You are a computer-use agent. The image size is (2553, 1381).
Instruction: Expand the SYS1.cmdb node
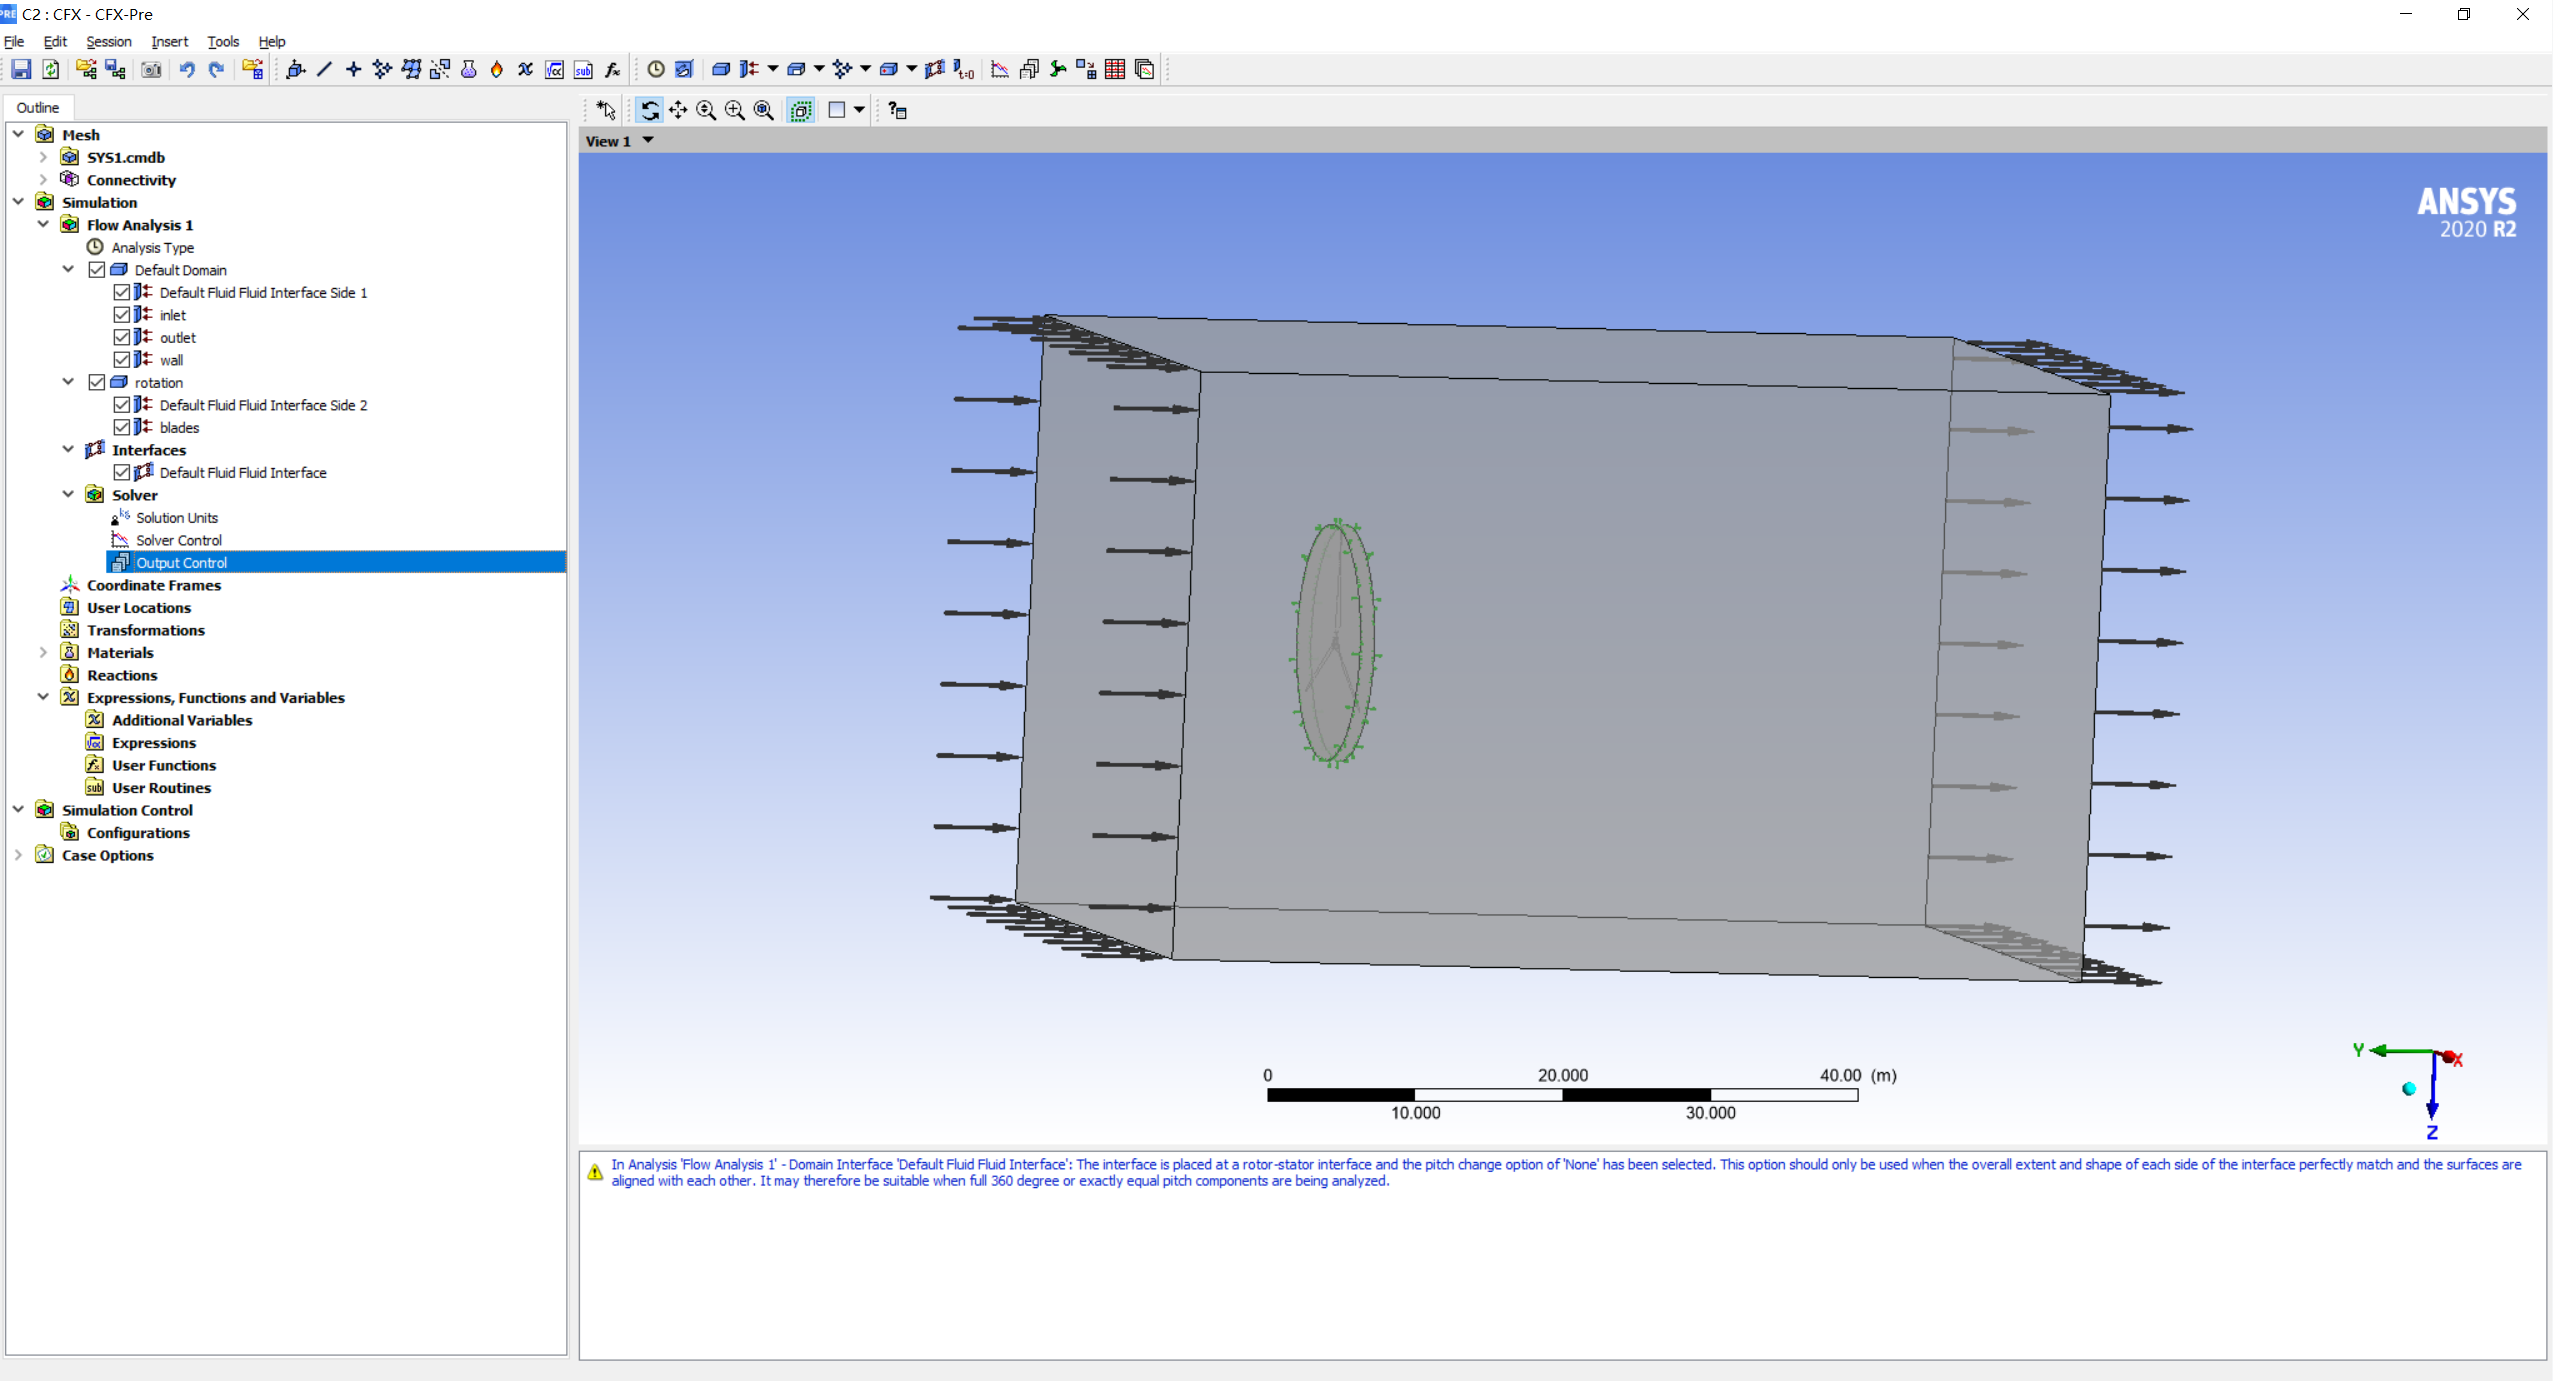(x=43, y=157)
